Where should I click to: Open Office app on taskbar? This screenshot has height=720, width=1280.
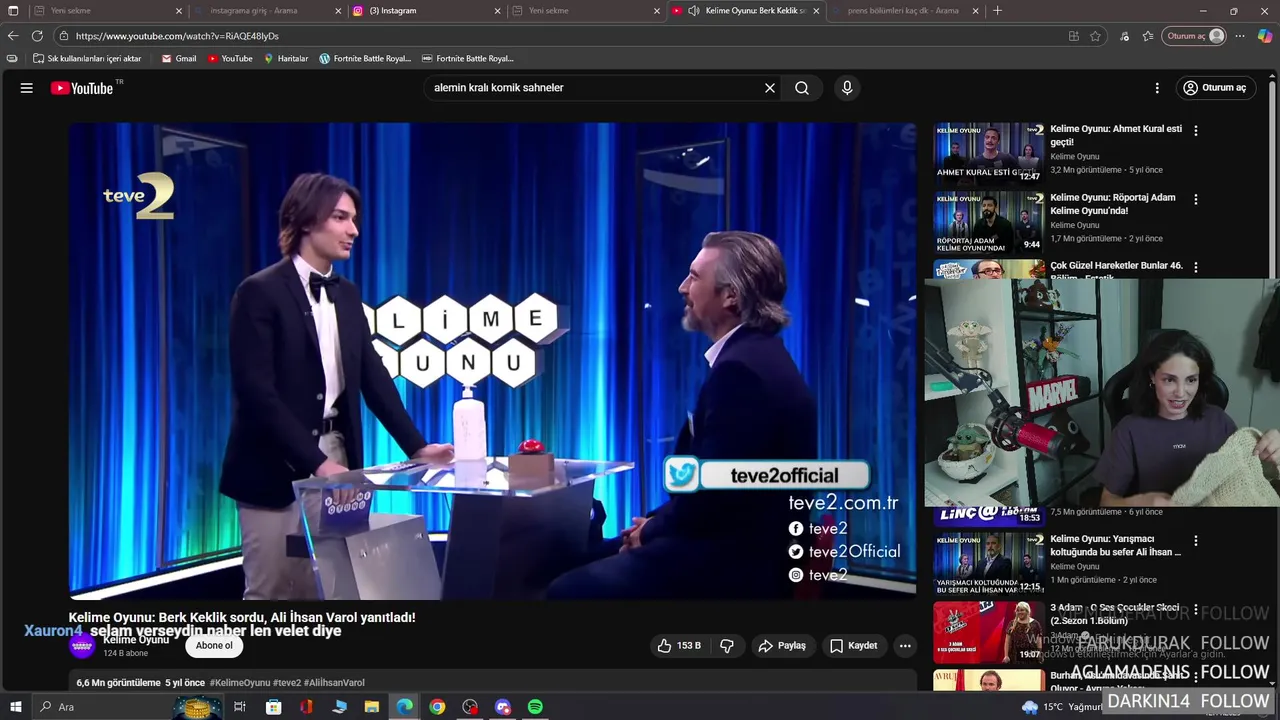[306, 707]
